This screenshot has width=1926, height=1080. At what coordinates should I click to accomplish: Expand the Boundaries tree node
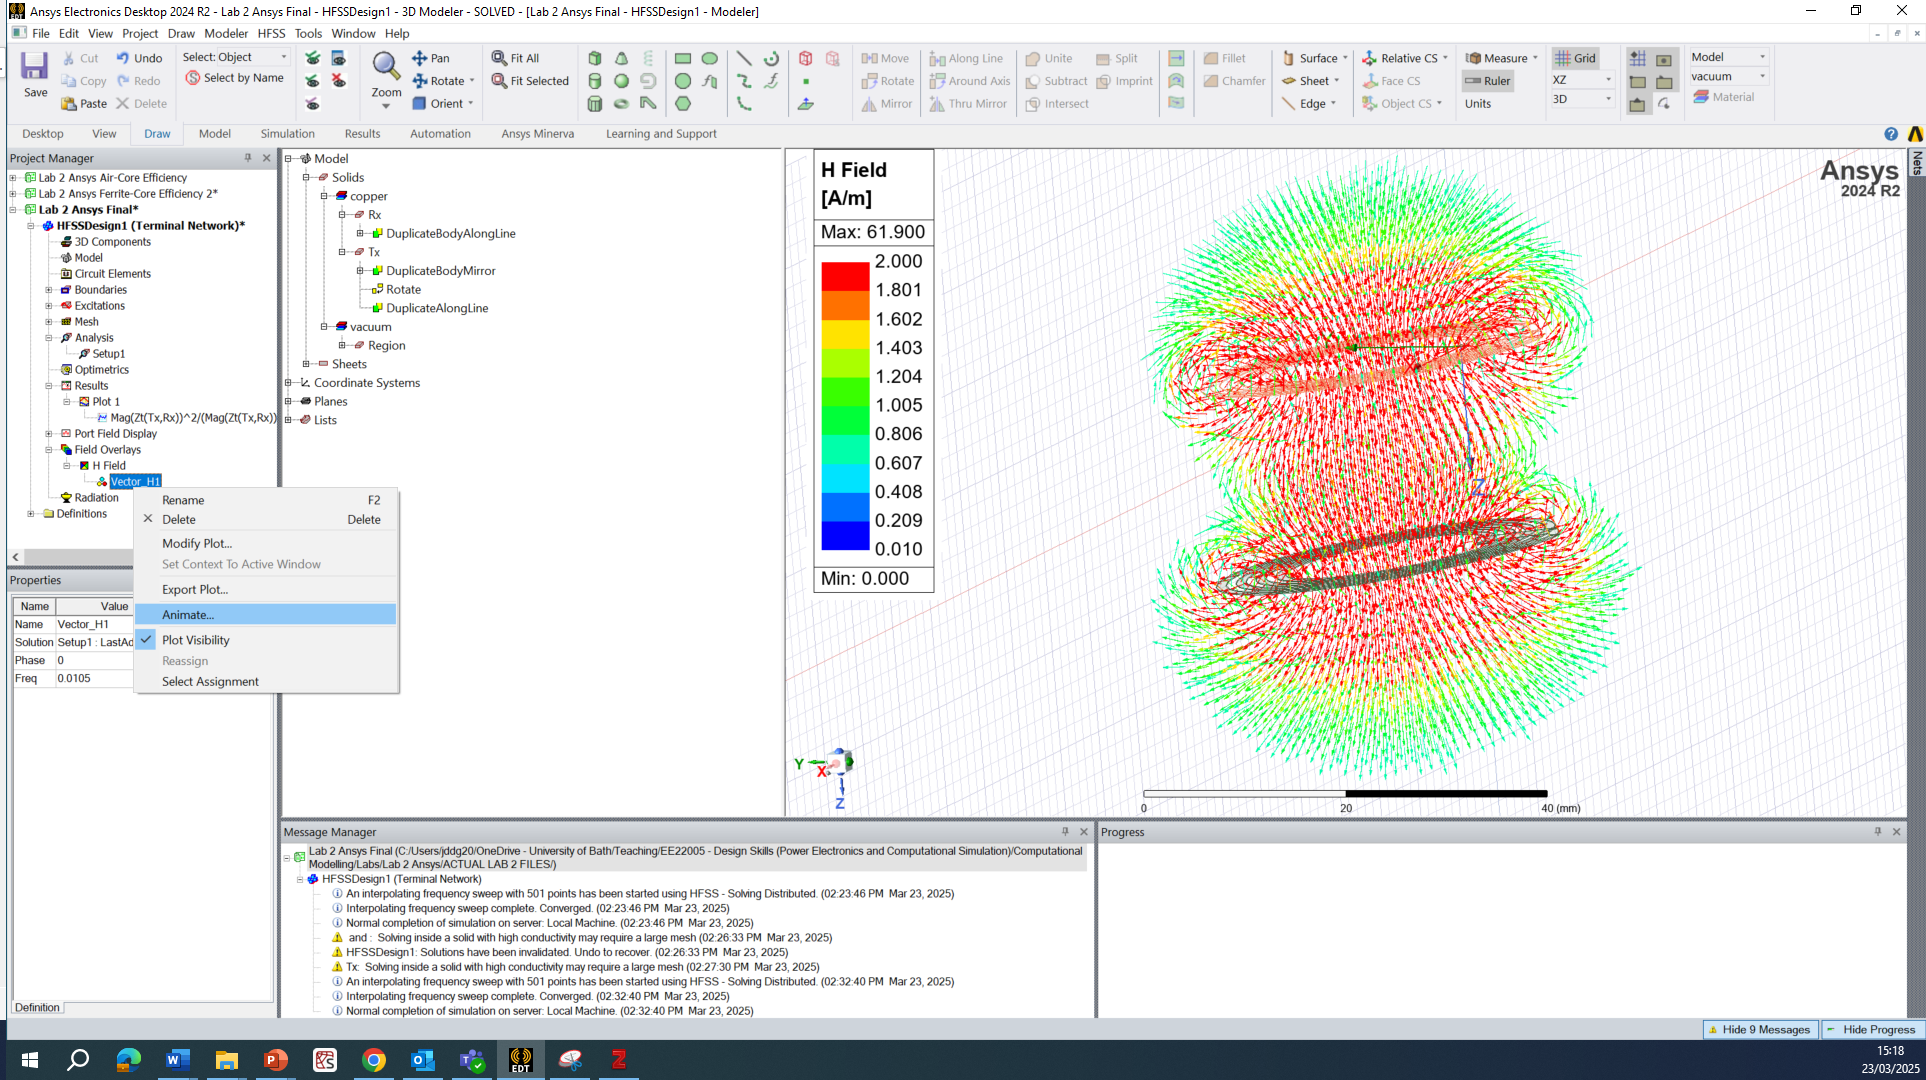pyautogui.click(x=49, y=290)
